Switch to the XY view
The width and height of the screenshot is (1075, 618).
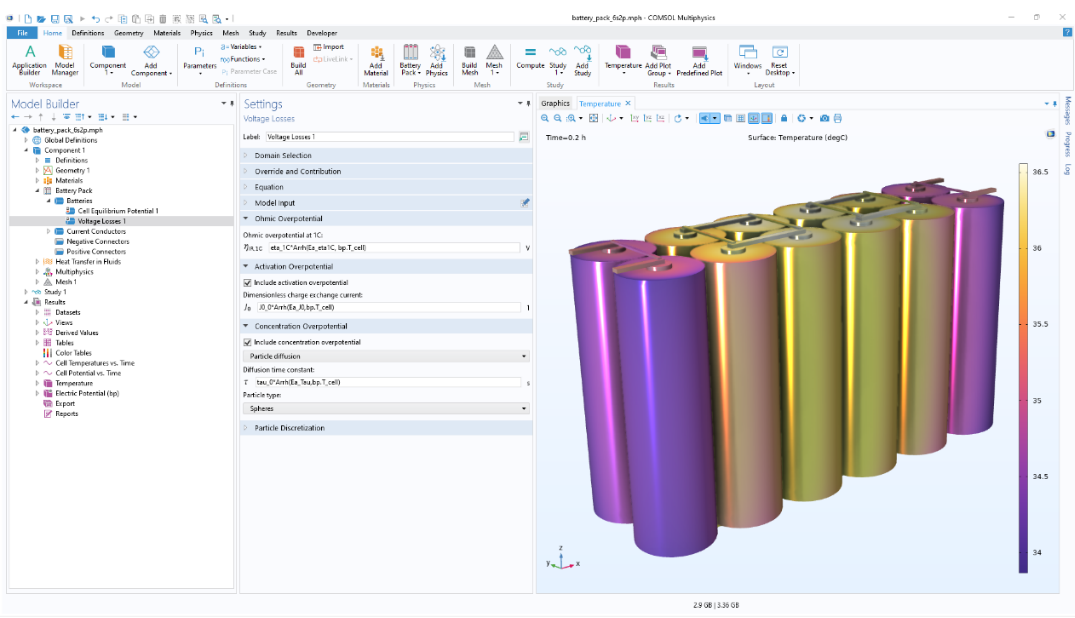(635, 118)
